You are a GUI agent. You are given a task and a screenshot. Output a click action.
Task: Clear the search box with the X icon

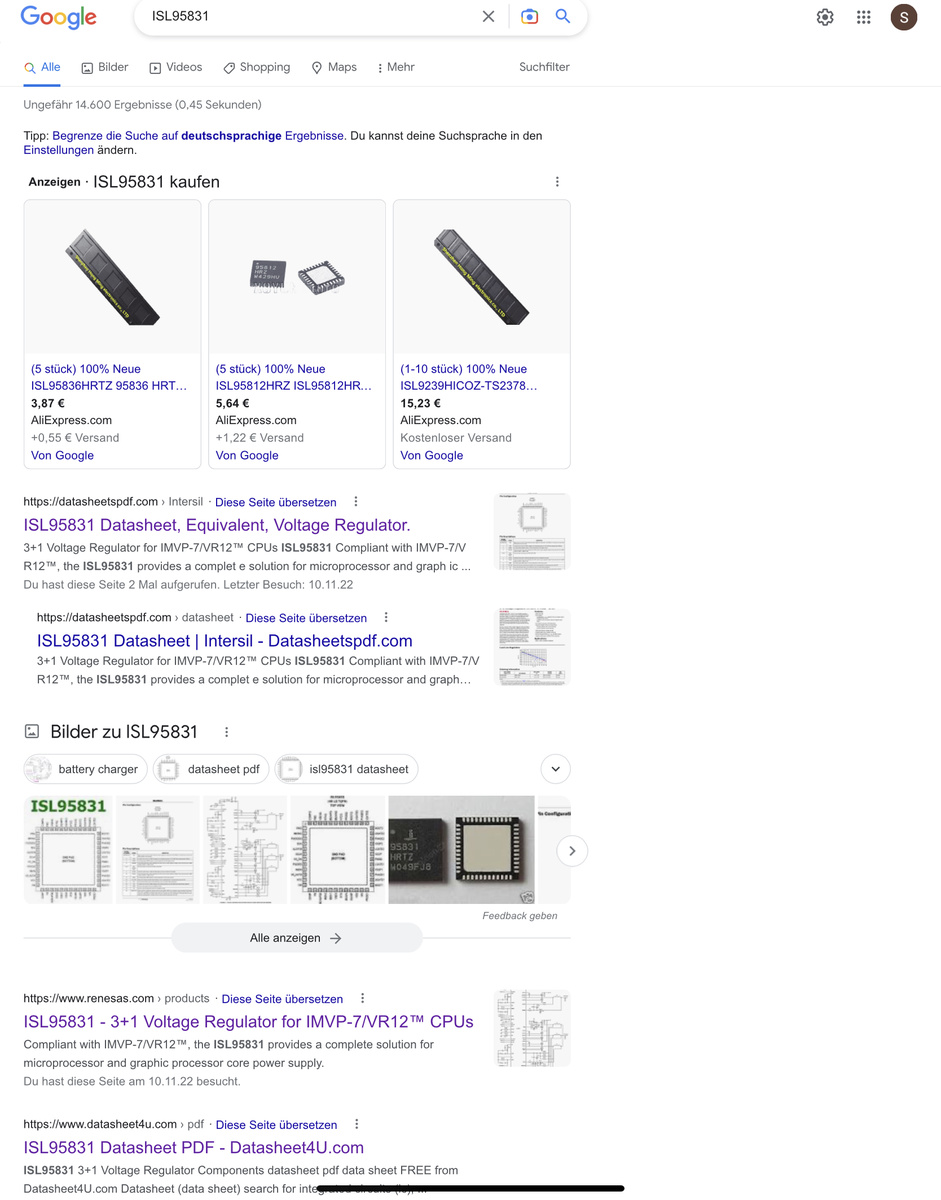pos(488,16)
